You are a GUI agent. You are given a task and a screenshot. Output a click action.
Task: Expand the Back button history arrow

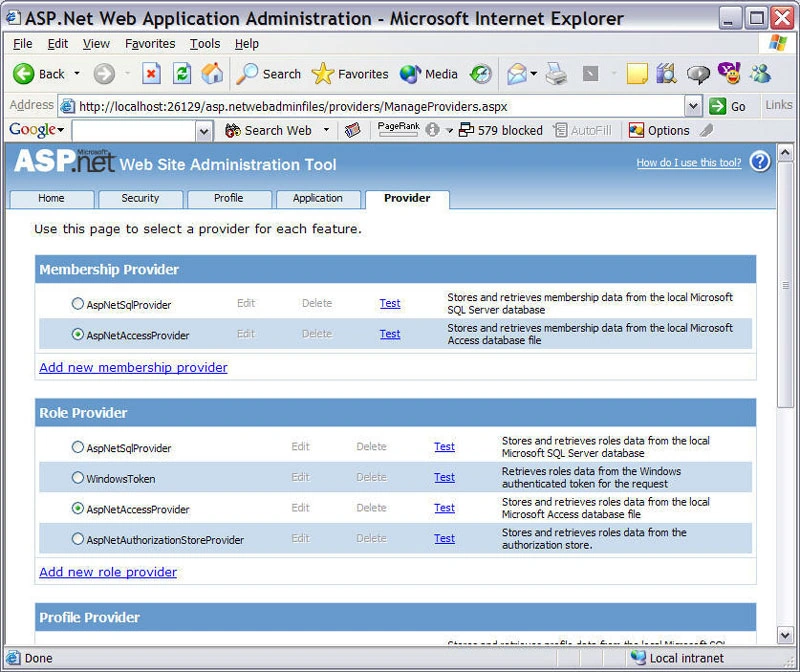pyautogui.click(x=77, y=73)
